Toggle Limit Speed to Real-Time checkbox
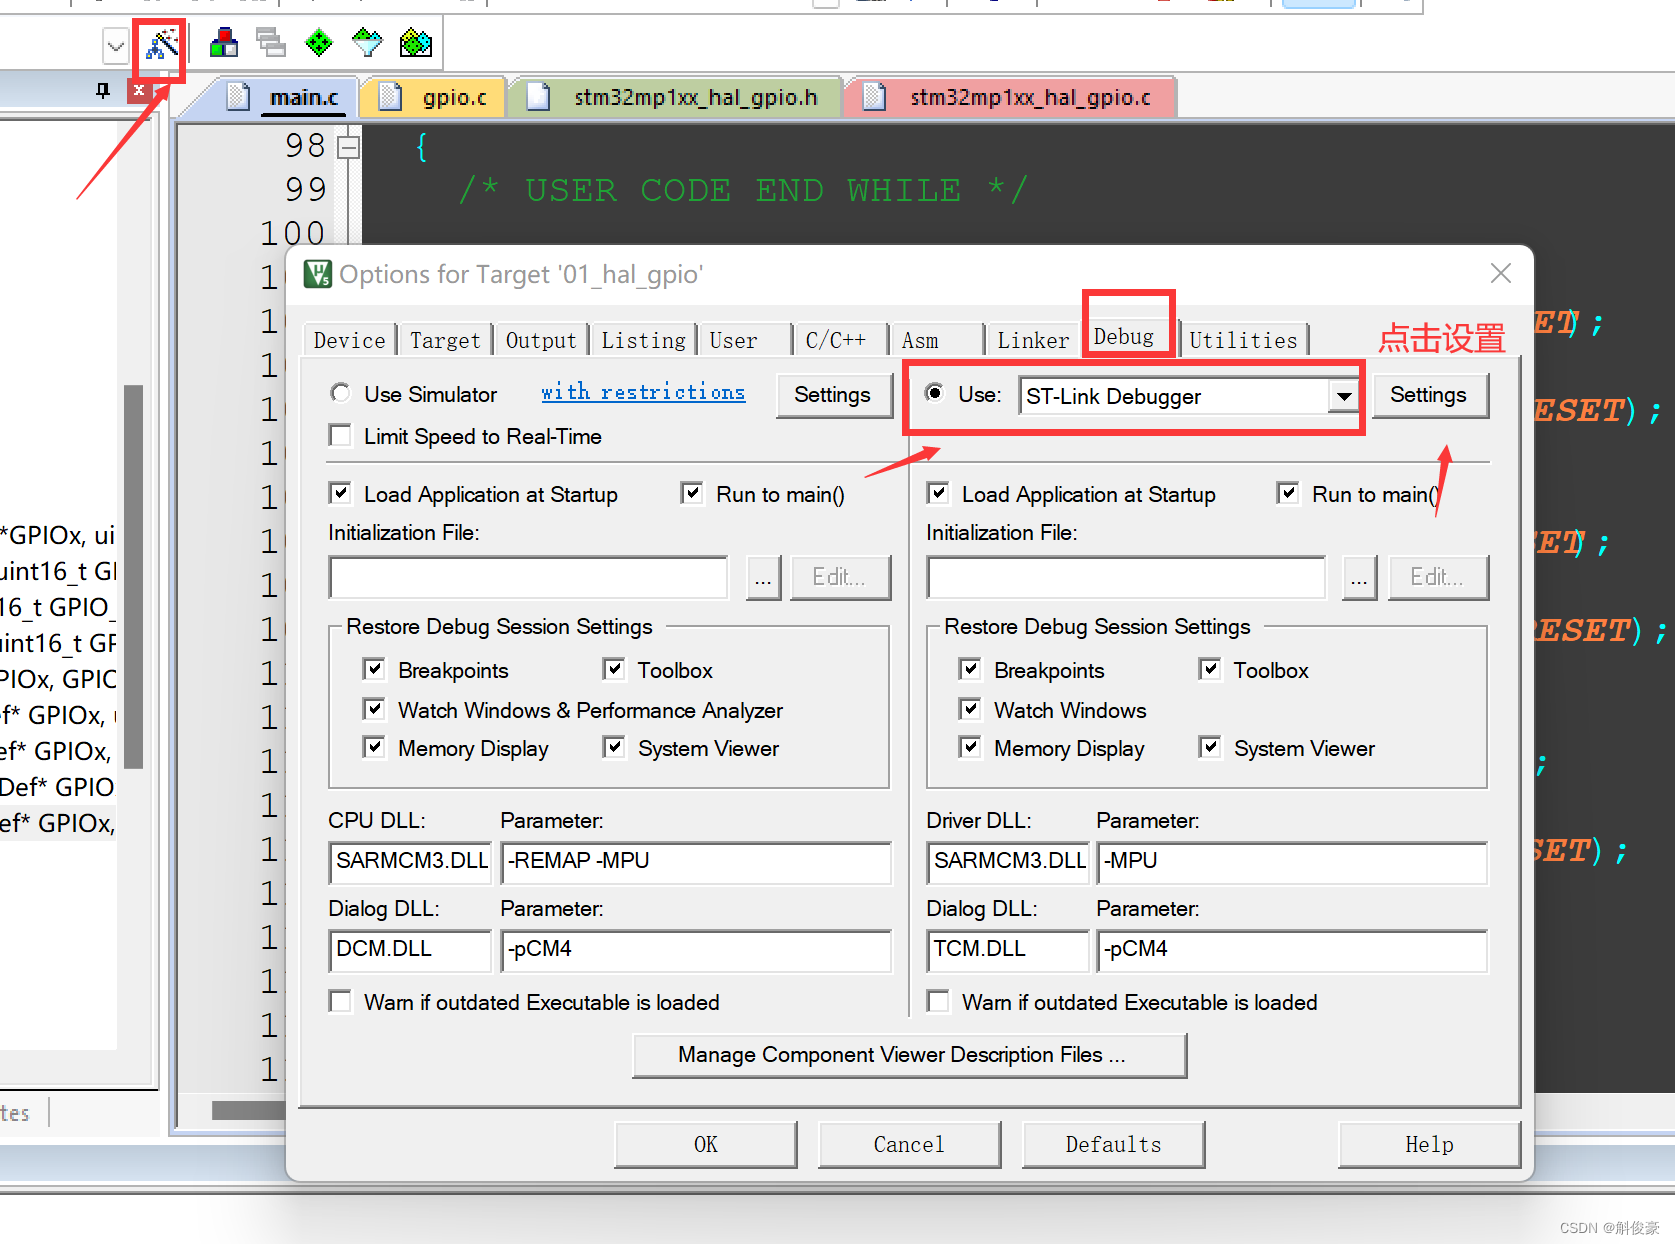 pos(341,436)
